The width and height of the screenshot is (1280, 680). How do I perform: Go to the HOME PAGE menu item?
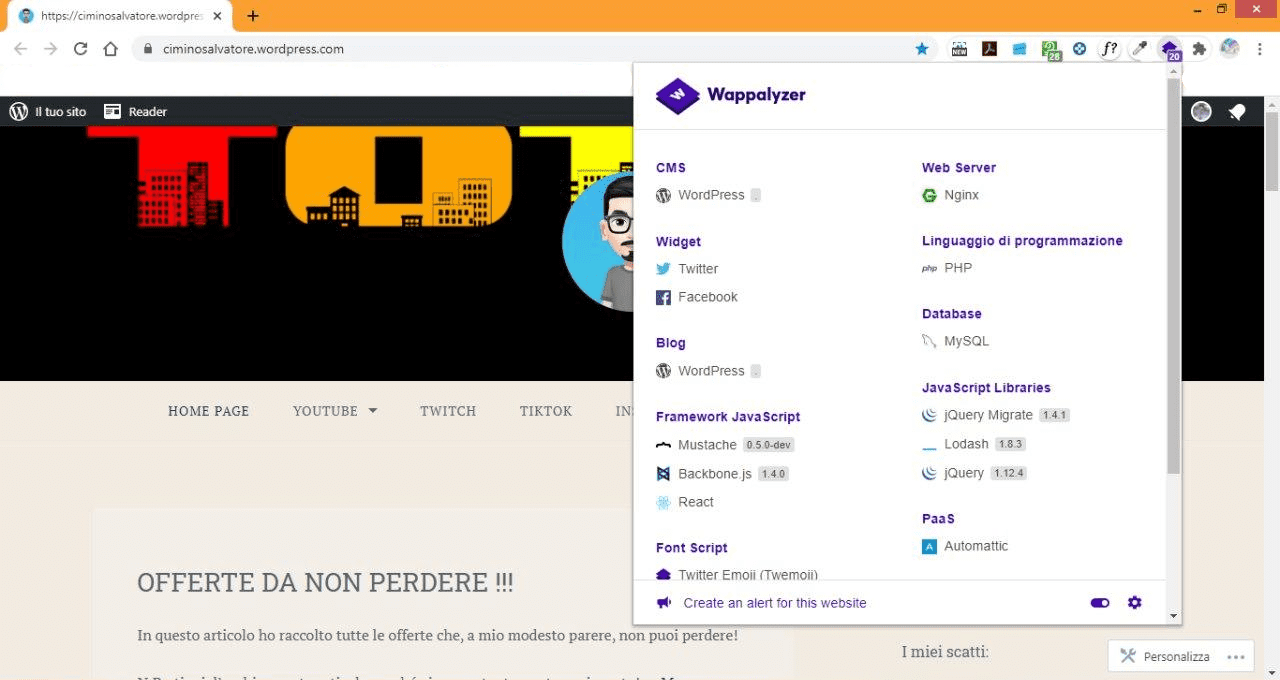(x=208, y=411)
